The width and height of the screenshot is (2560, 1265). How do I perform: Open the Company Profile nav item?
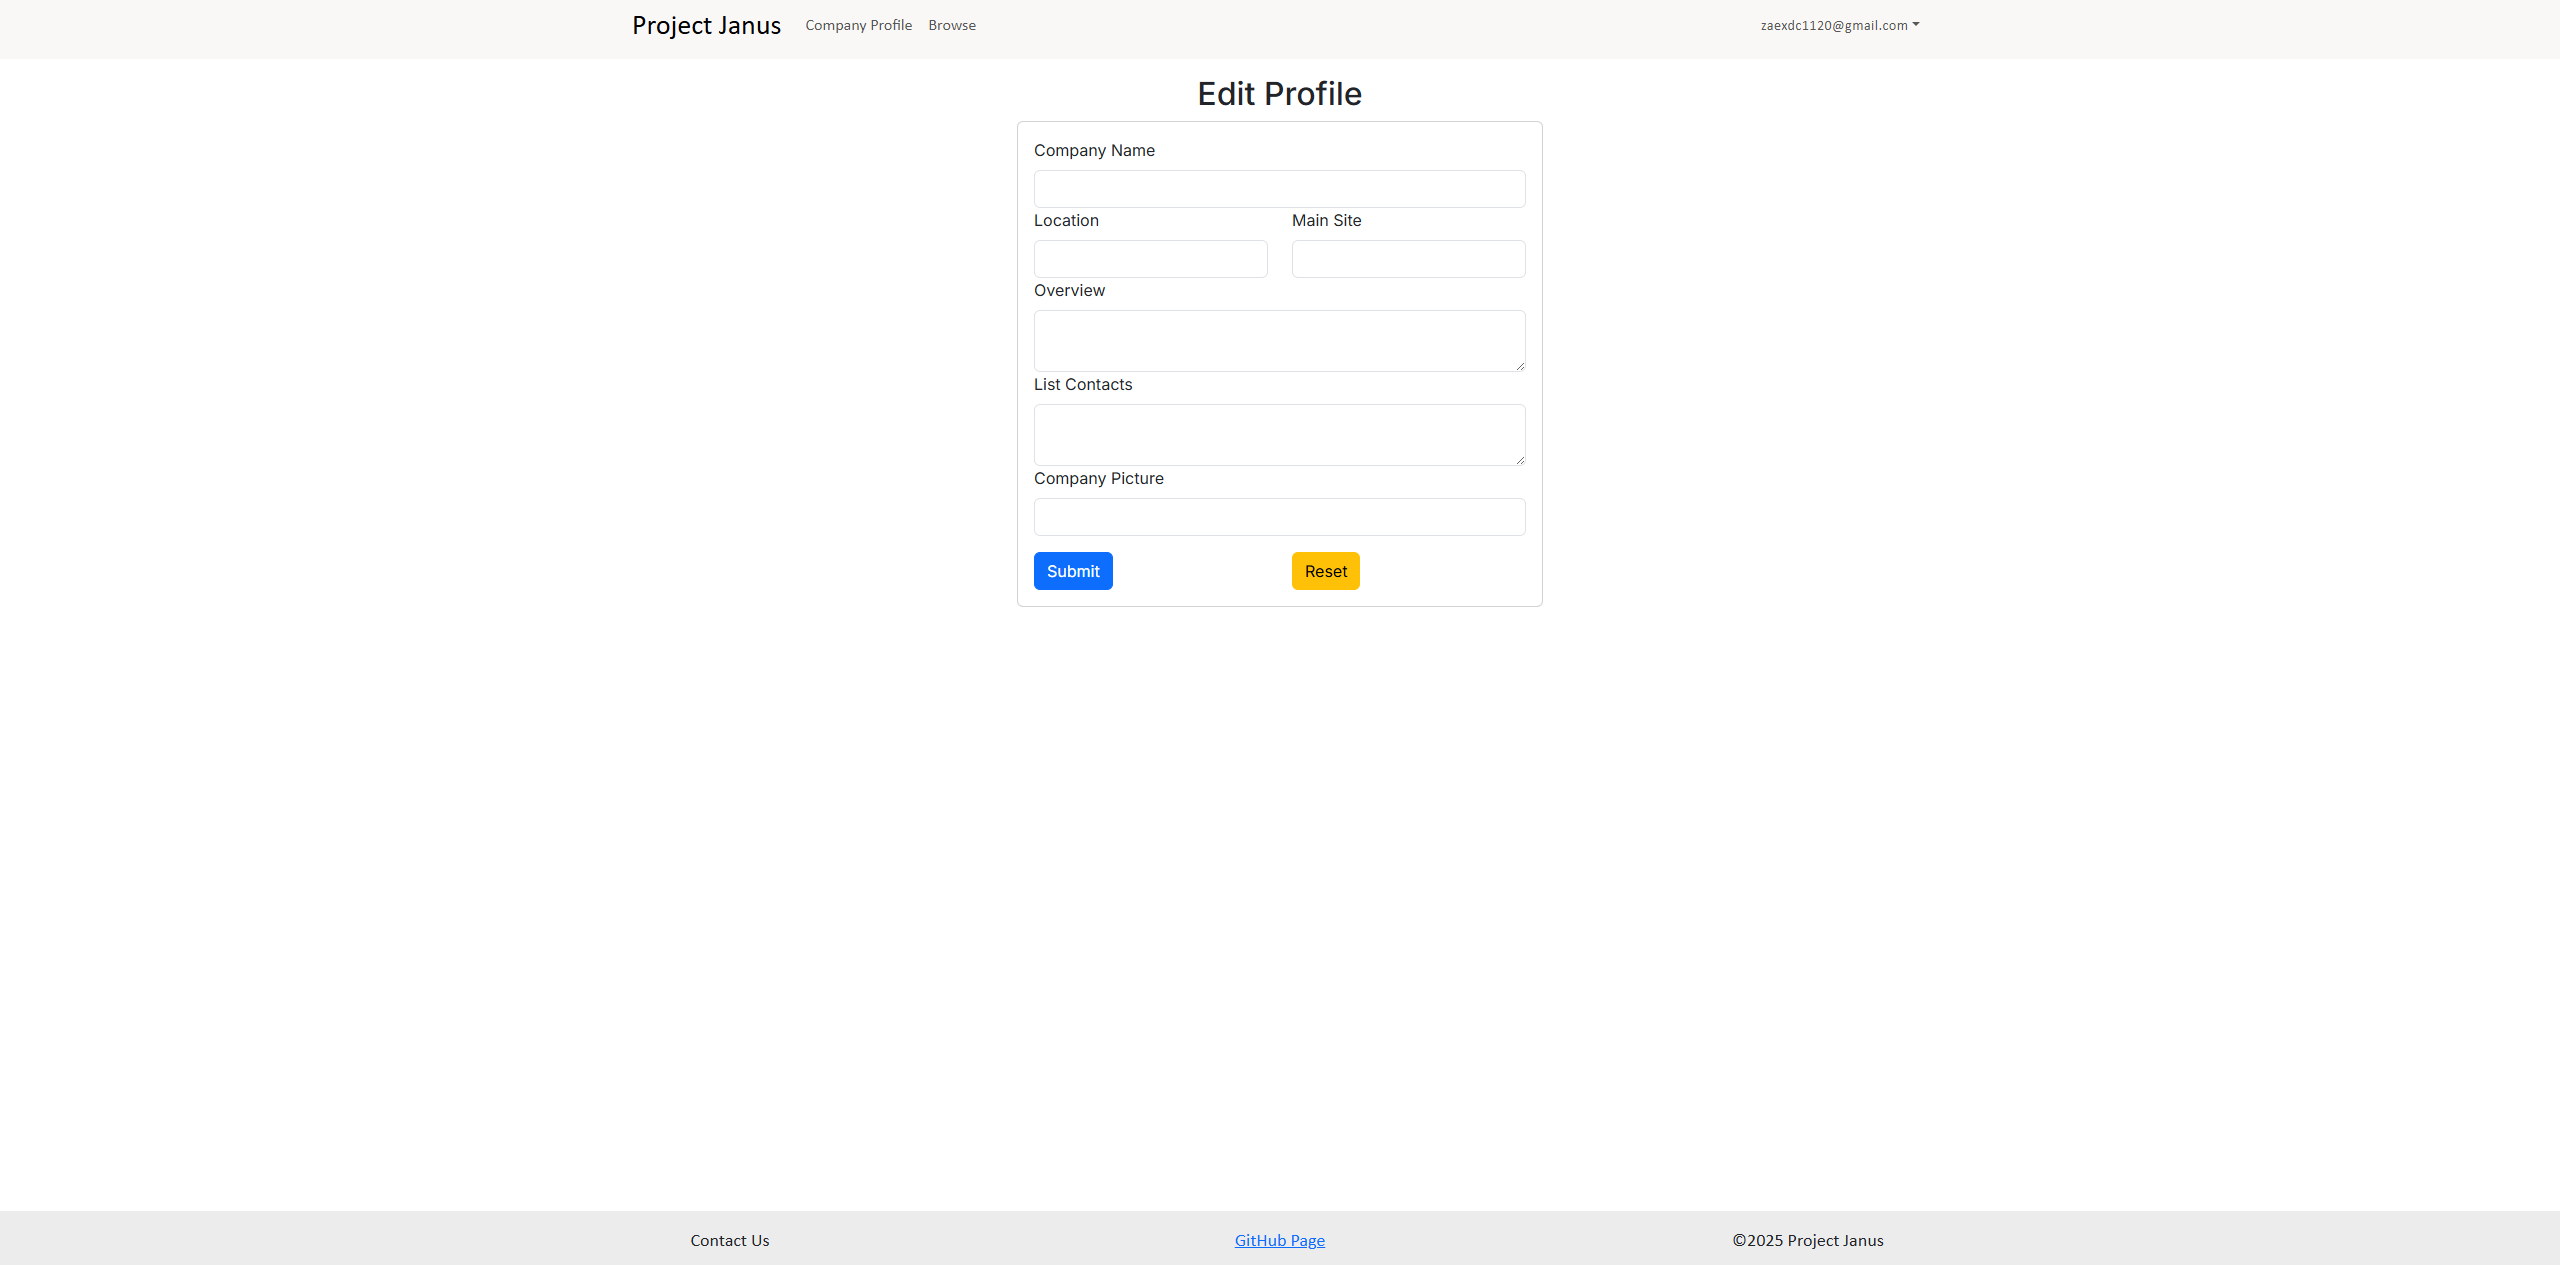coord(858,25)
